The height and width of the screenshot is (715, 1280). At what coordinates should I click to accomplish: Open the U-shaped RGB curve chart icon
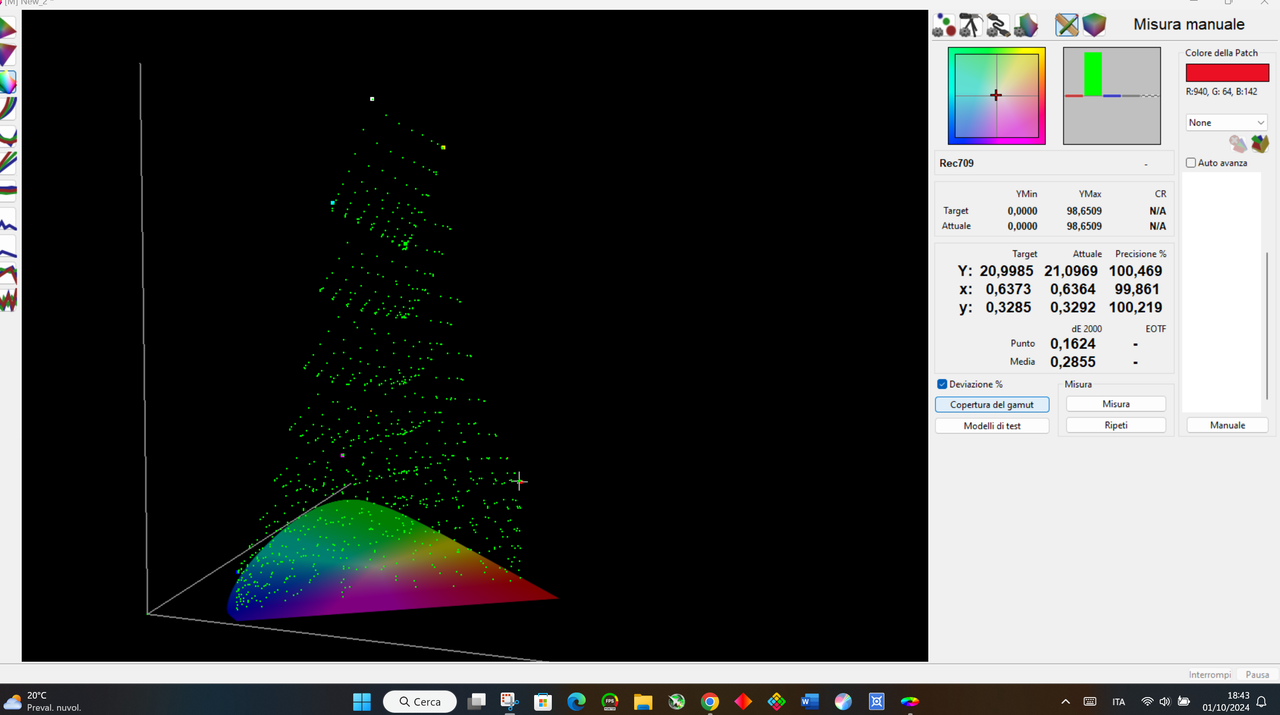[8, 135]
